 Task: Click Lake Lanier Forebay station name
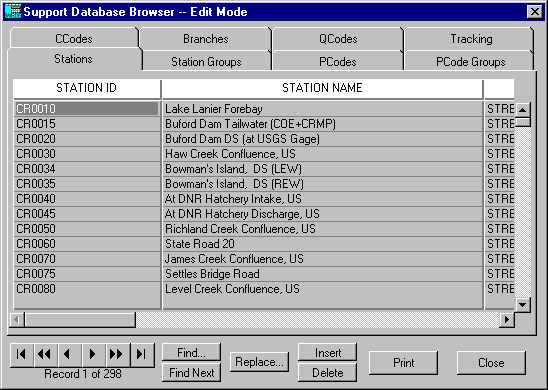tap(323, 109)
